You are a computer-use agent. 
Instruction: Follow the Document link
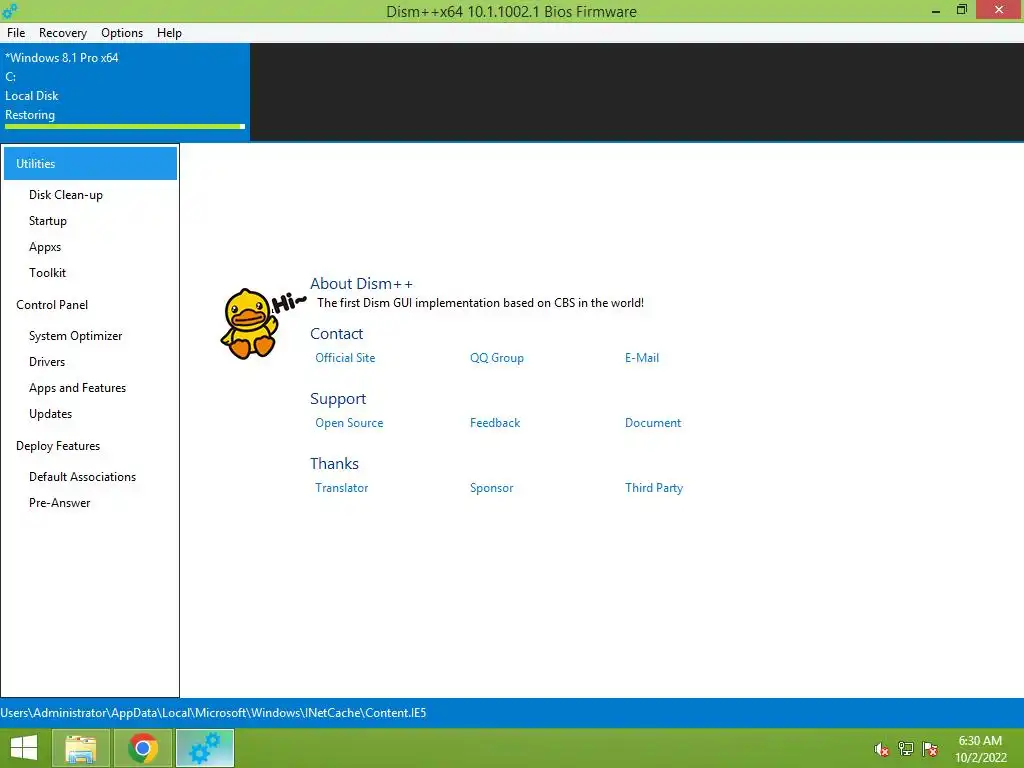tap(653, 423)
